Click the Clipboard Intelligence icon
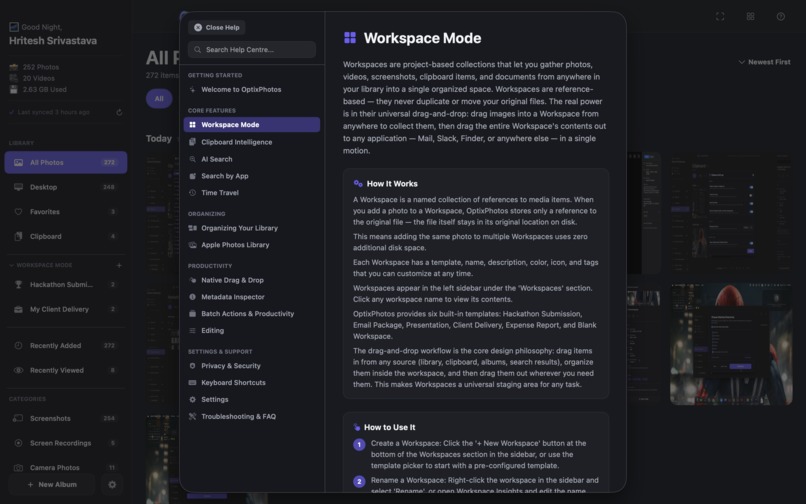The image size is (806, 504). [192, 142]
